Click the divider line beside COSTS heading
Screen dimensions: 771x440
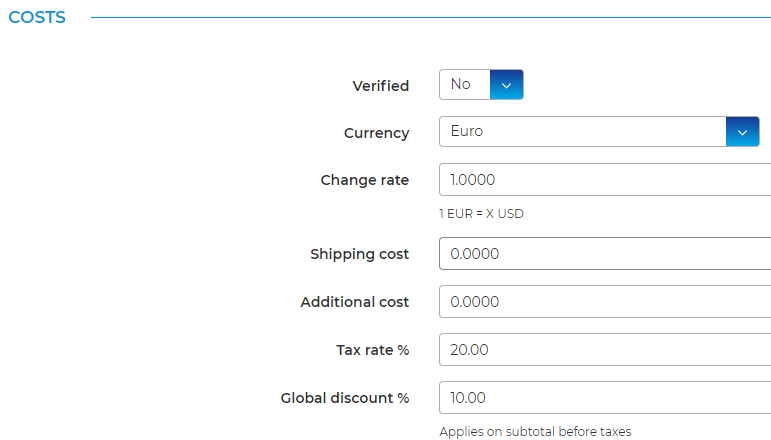(x=430, y=18)
